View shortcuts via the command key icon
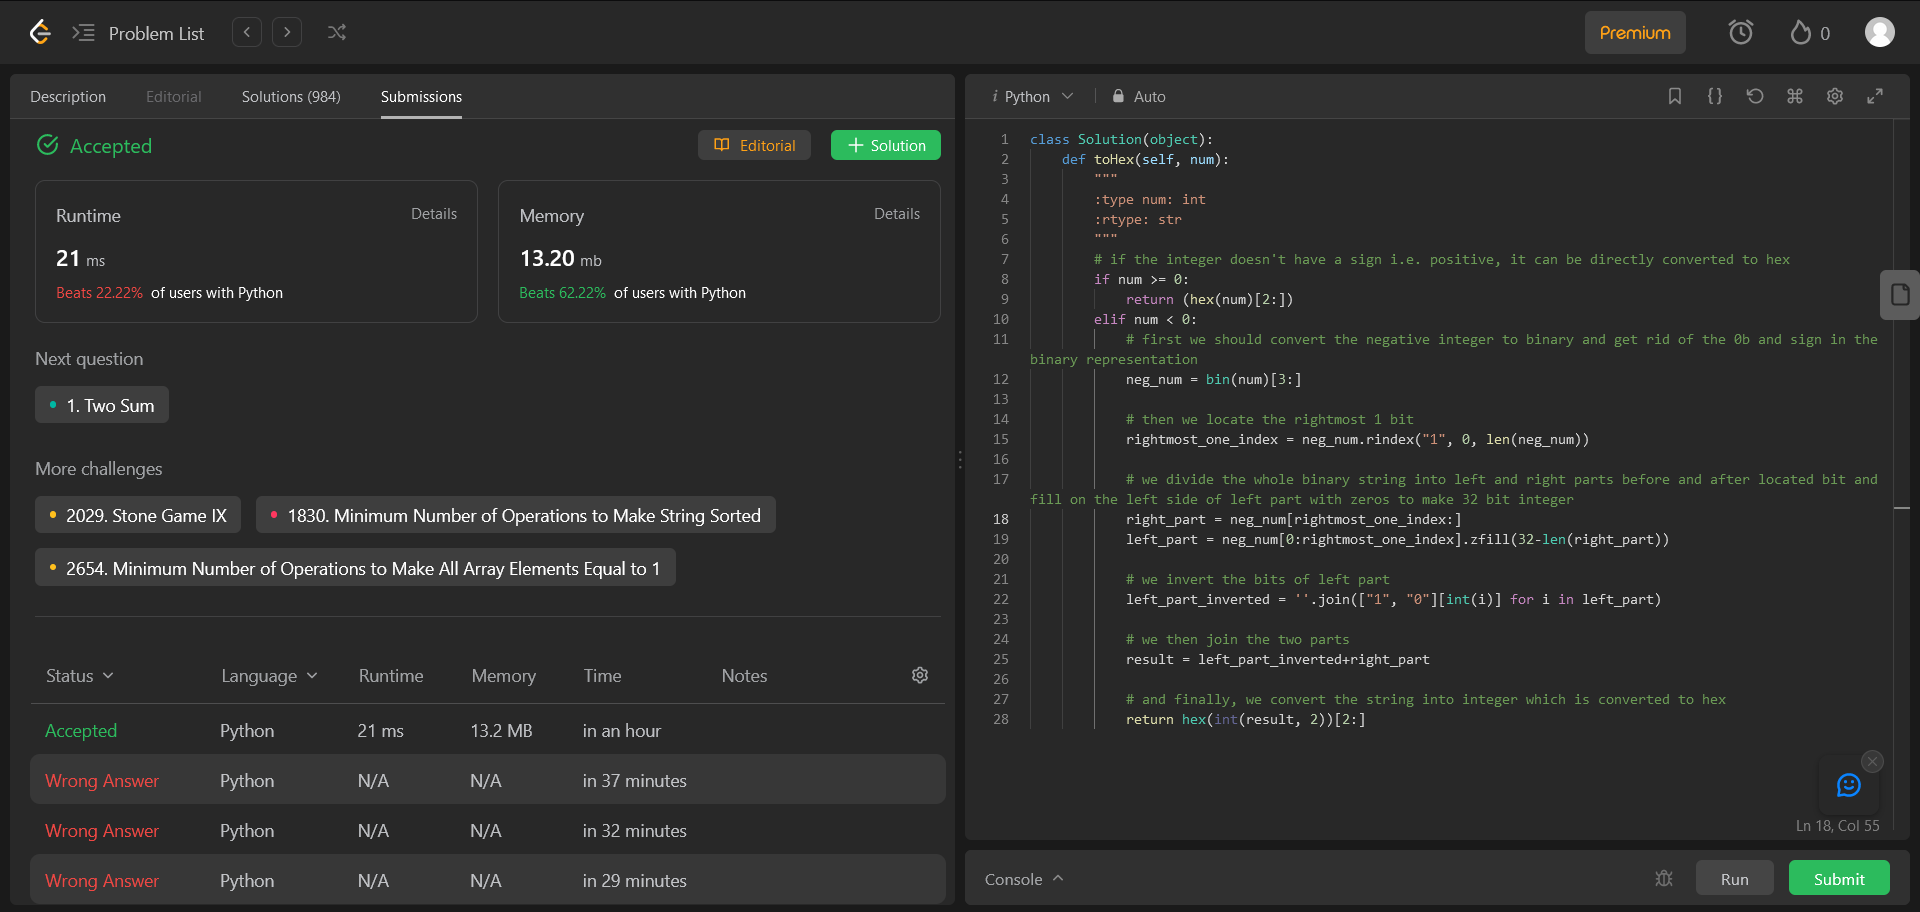Viewport: 1920px width, 912px height. tap(1795, 96)
